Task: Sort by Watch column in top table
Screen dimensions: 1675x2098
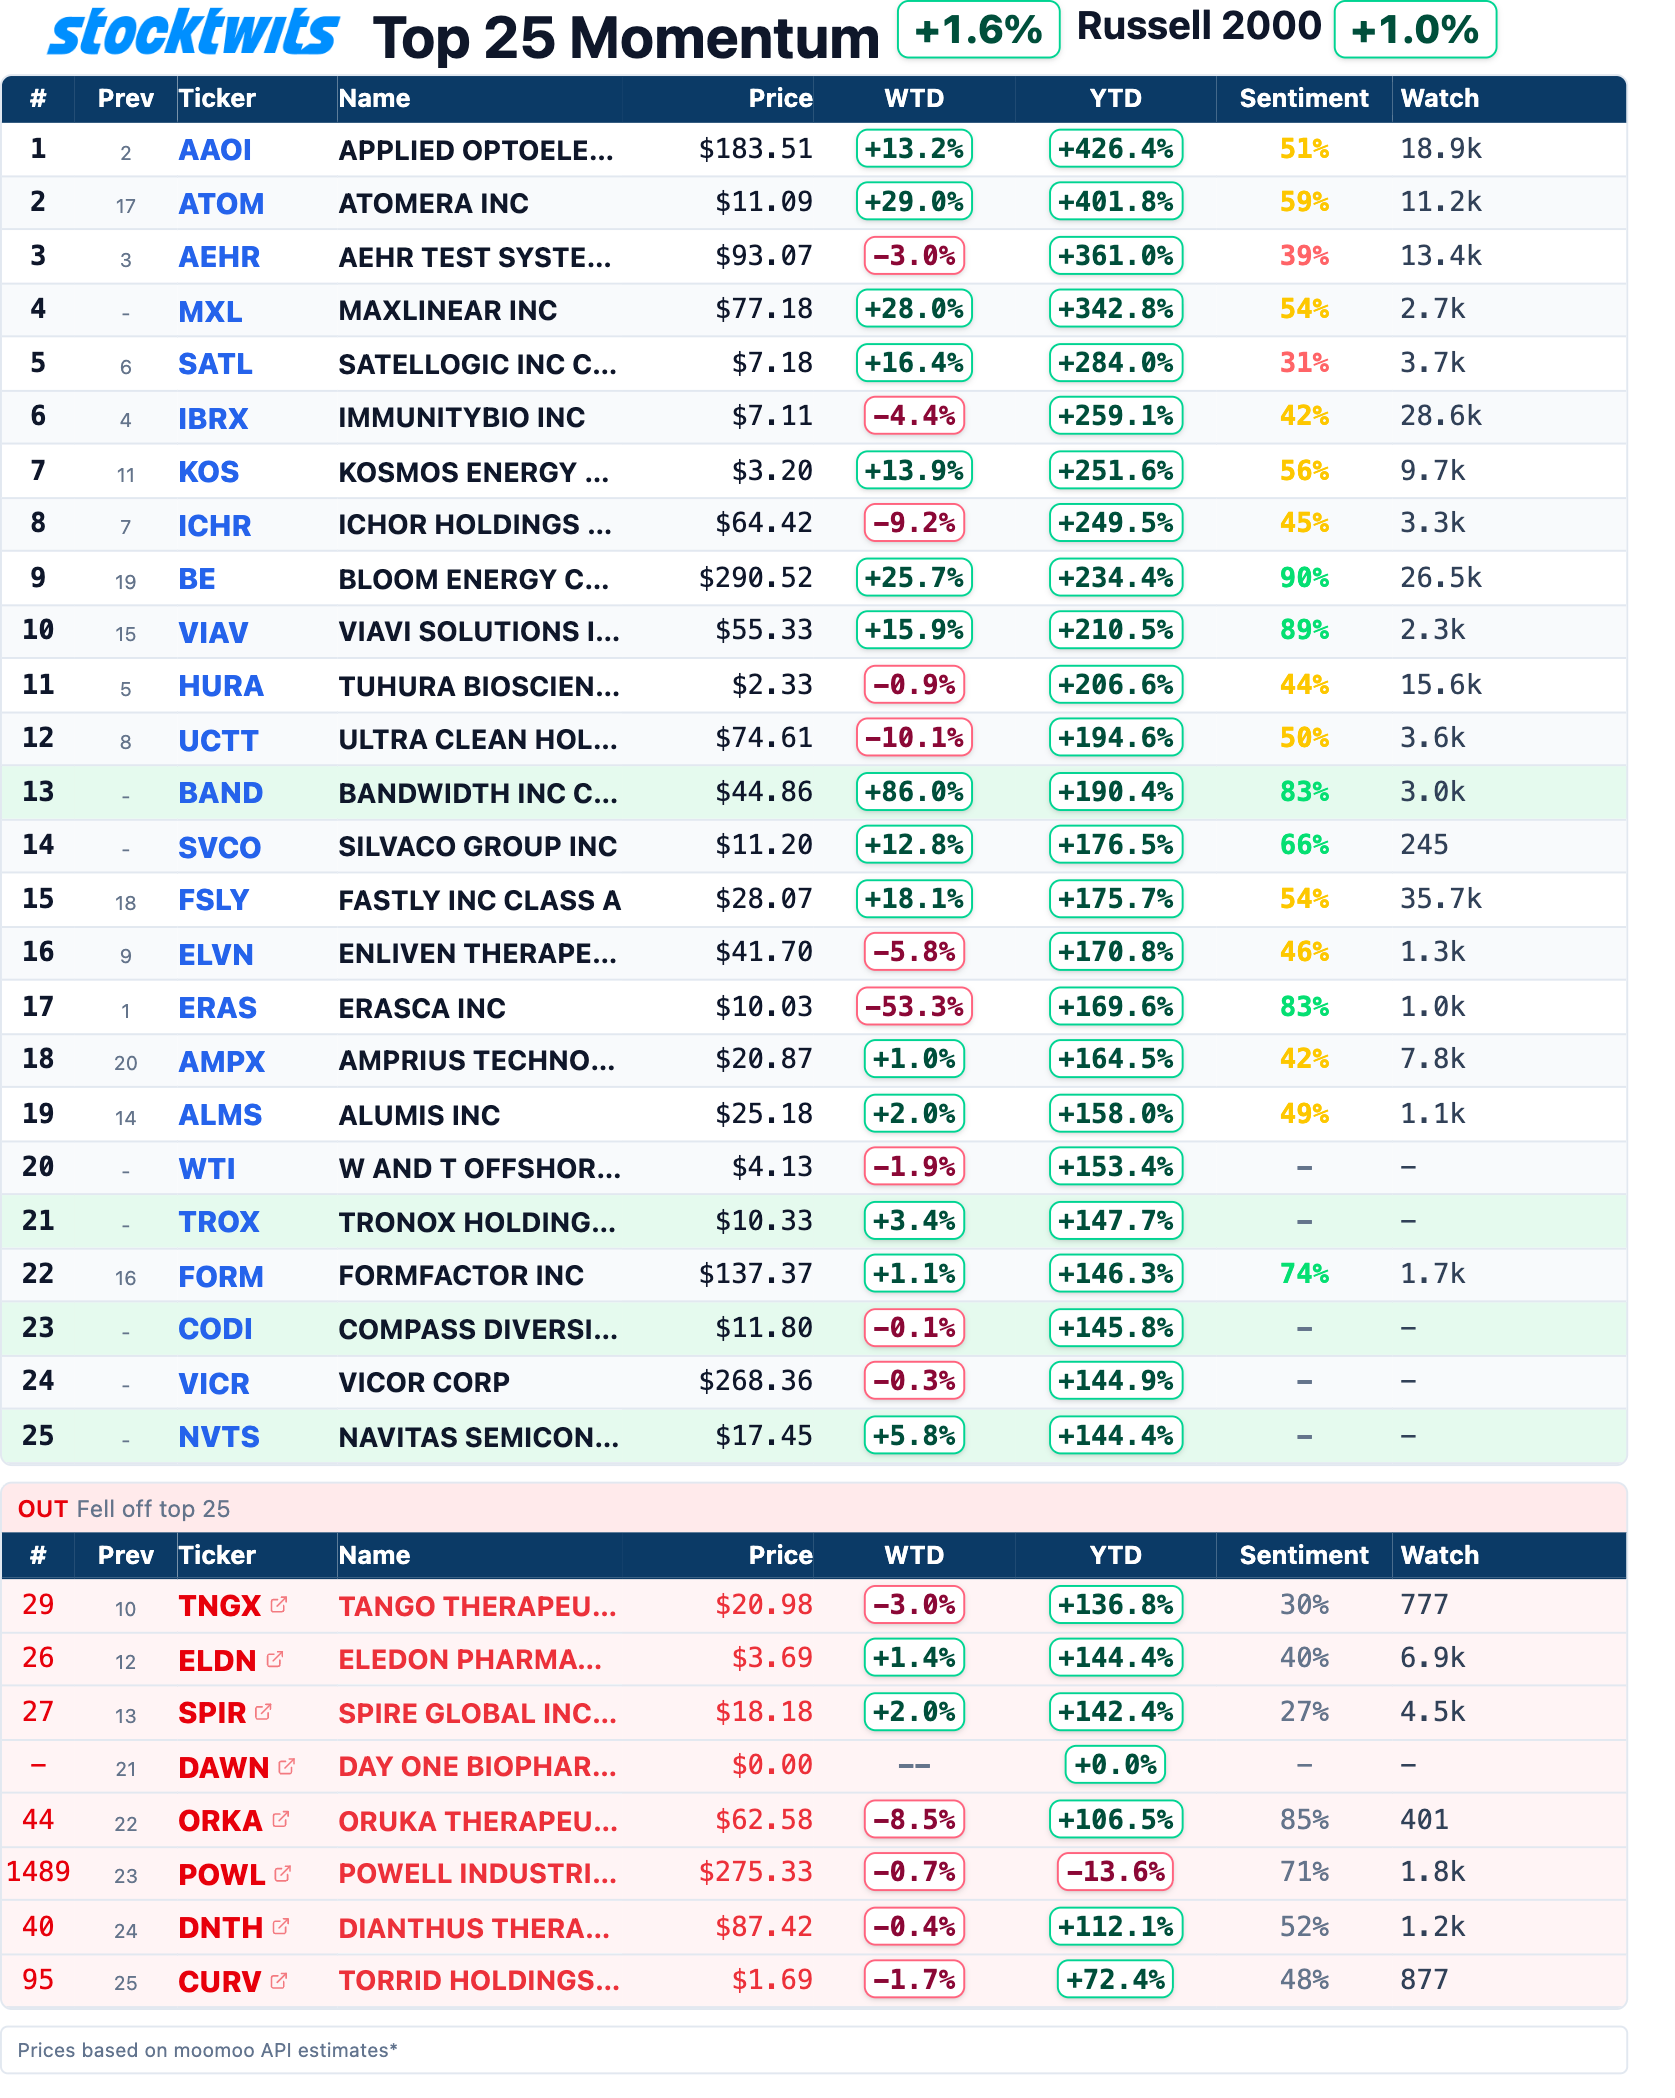Action: tap(1439, 98)
